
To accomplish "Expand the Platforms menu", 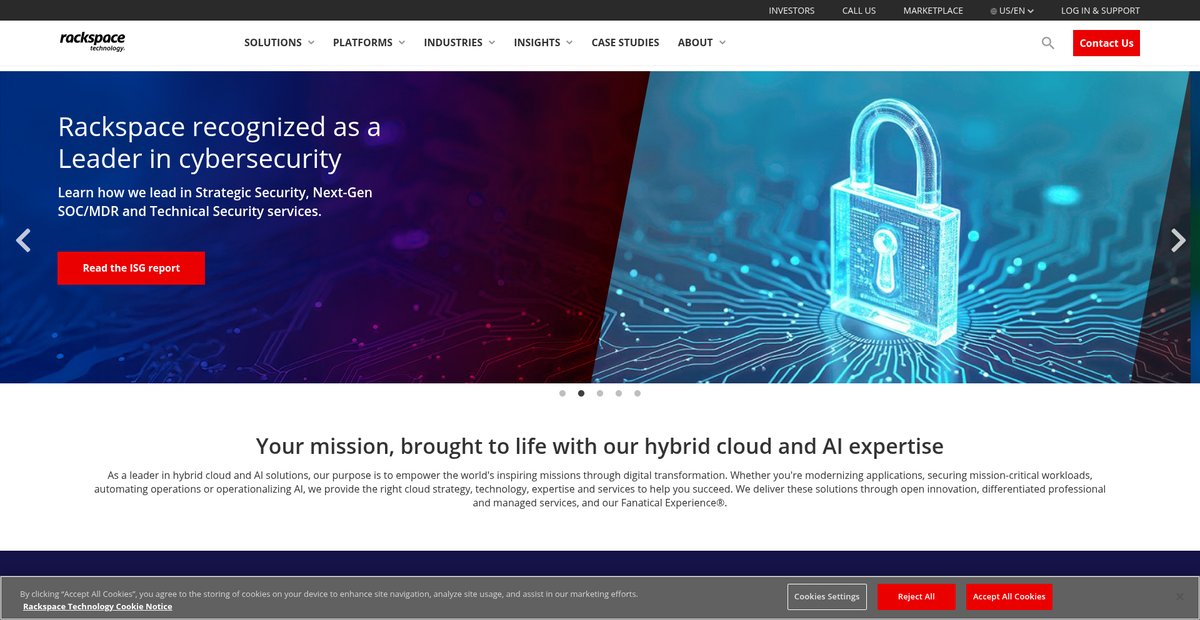I will 369,43.
